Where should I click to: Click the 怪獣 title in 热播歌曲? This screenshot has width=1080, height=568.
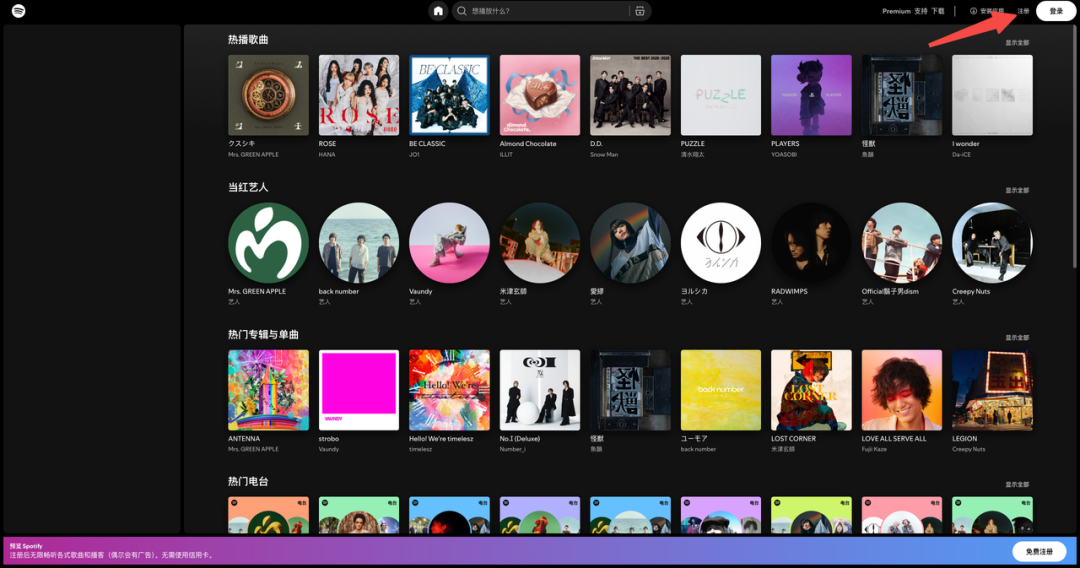pos(868,144)
